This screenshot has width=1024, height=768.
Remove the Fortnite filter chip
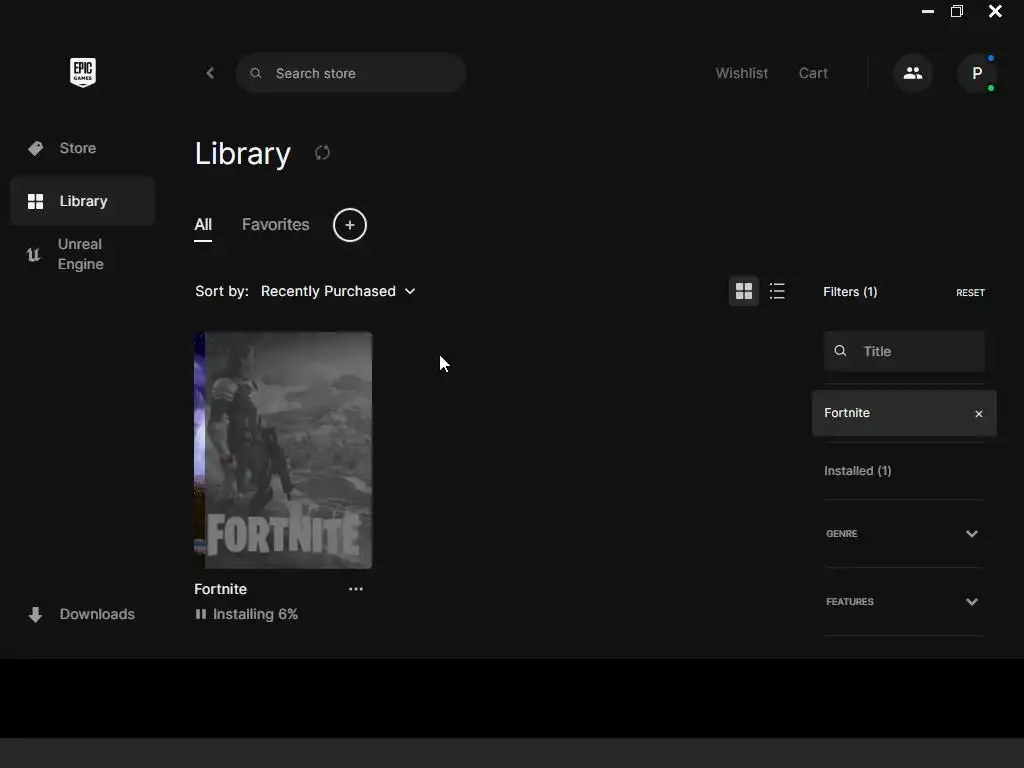pyautogui.click(x=978, y=414)
